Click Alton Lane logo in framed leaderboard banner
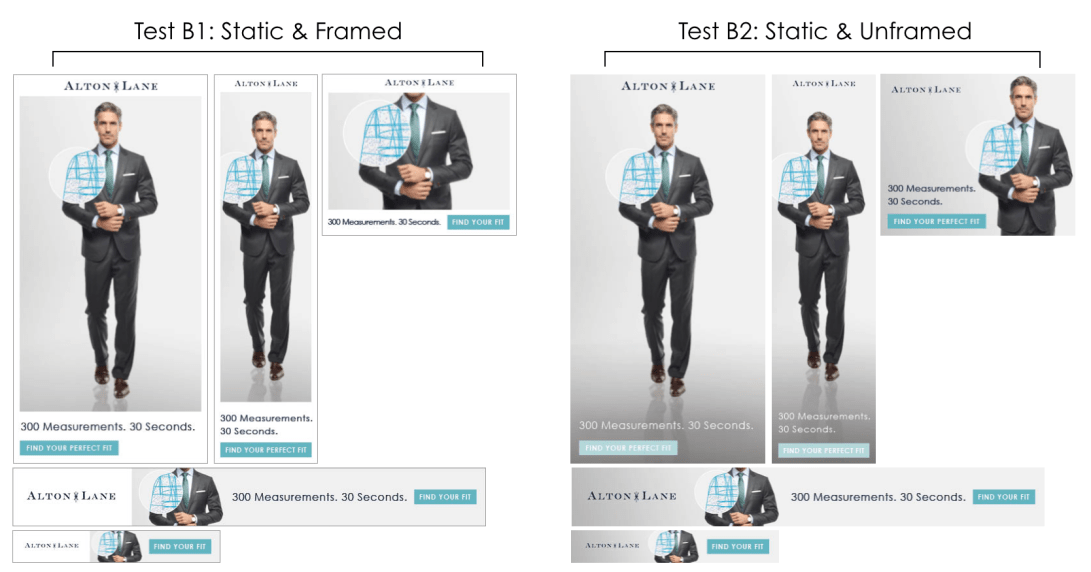 [x=71, y=496]
